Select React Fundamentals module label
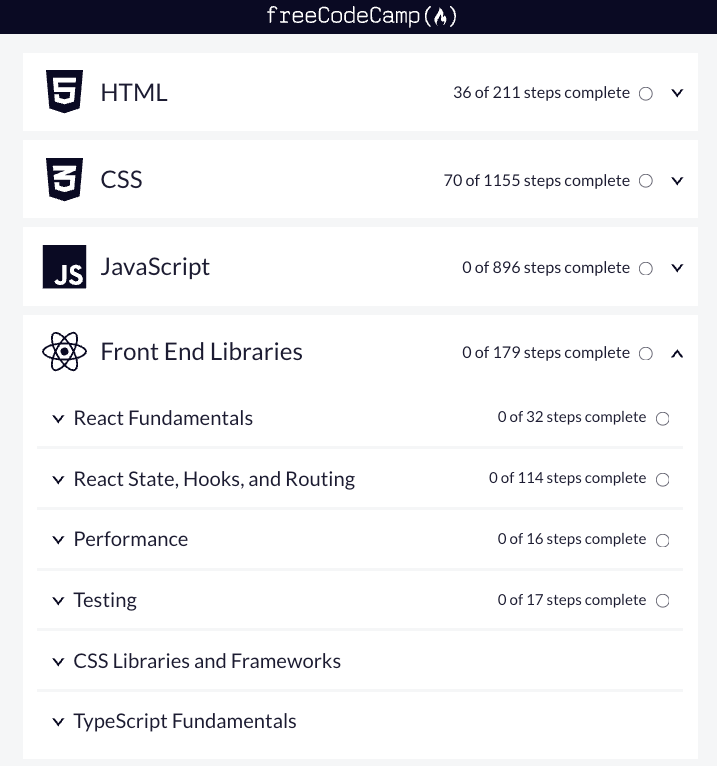 tap(163, 418)
